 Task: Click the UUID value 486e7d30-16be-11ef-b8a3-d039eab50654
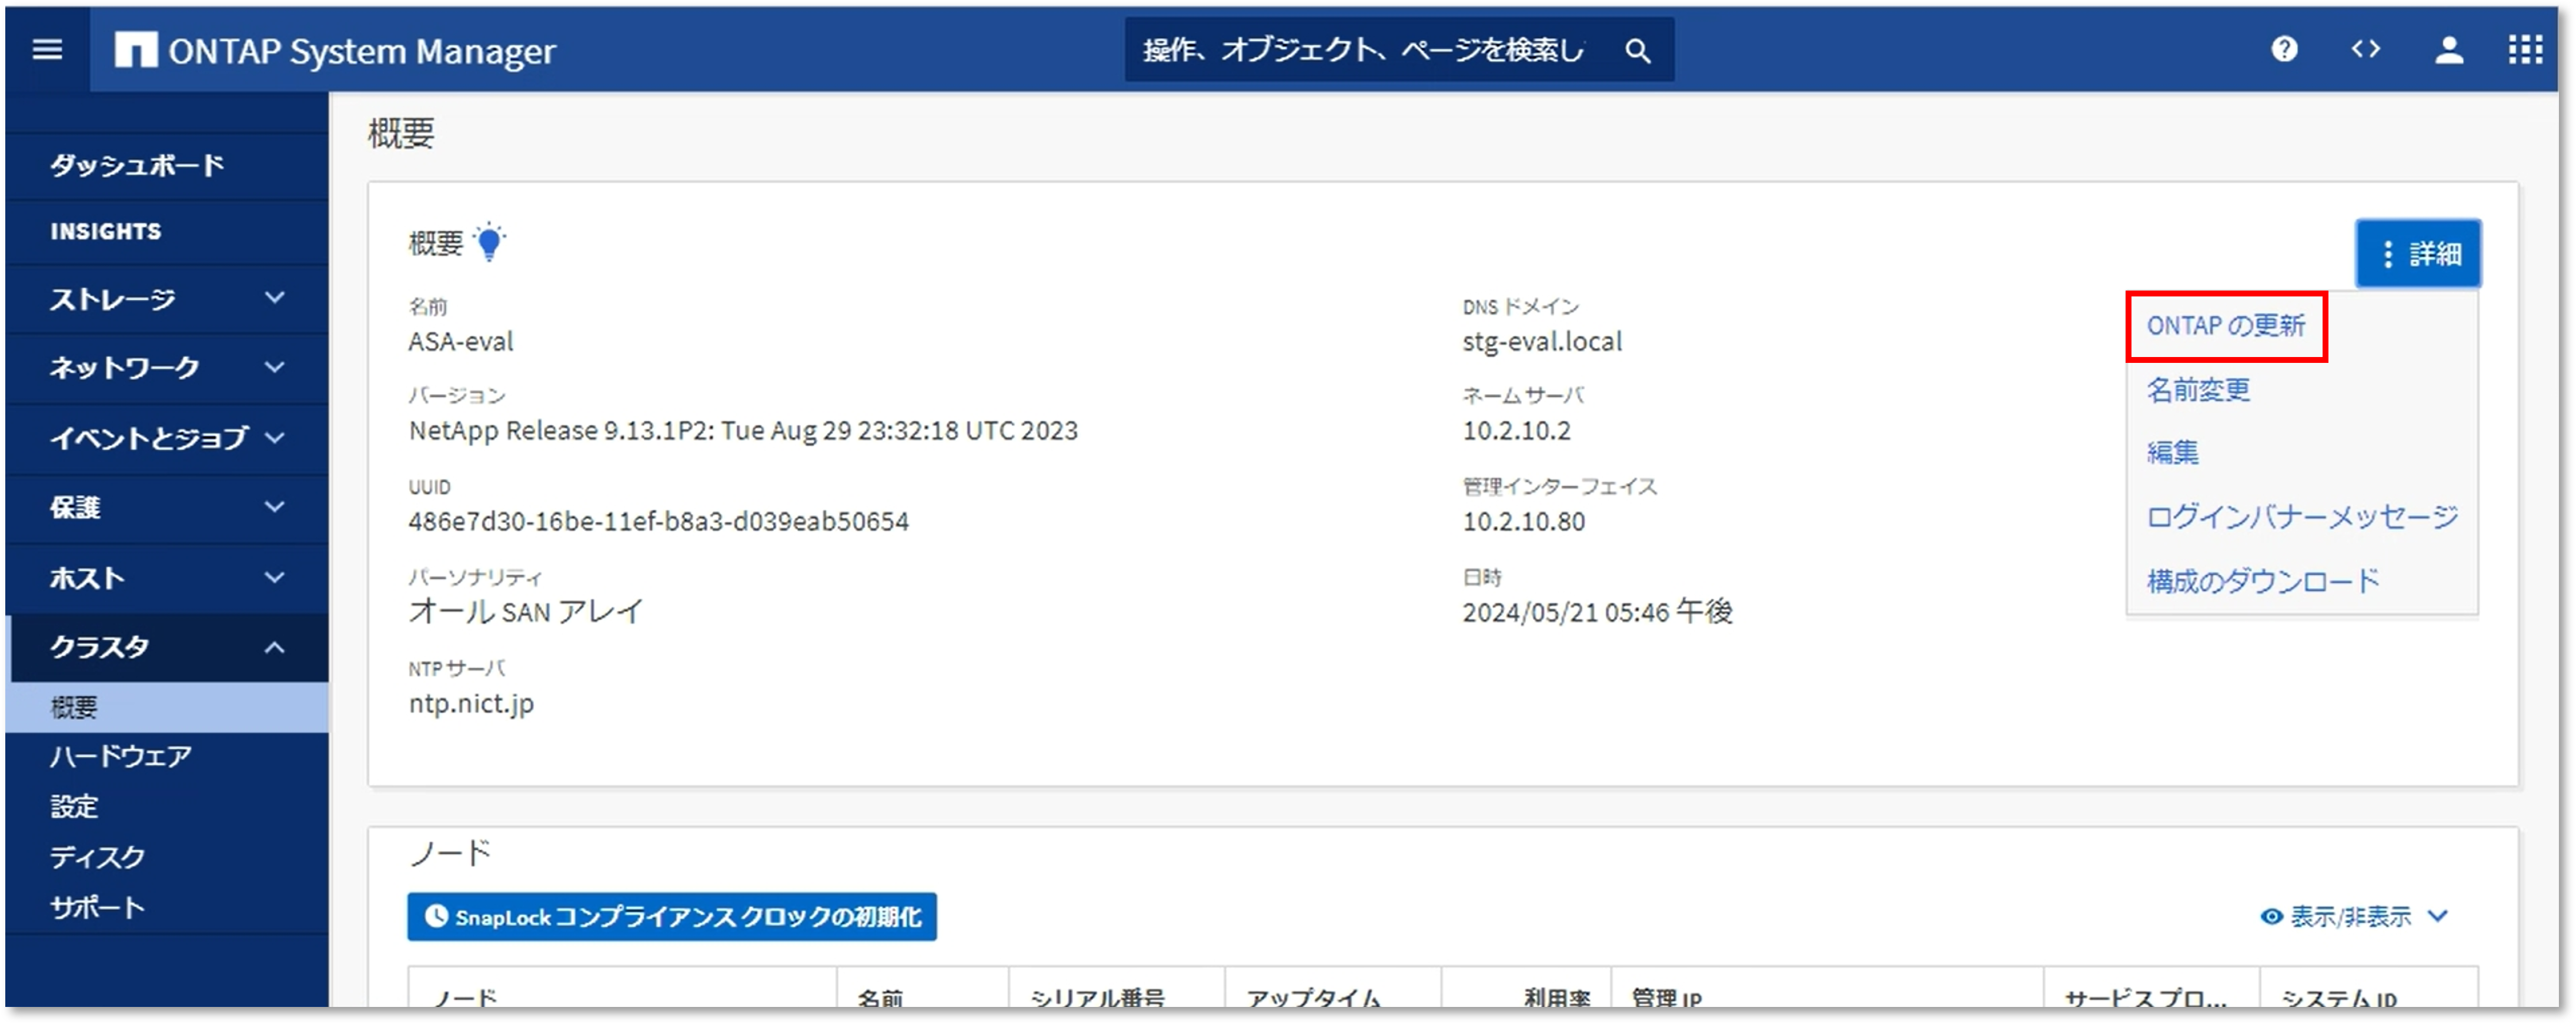(659, 521)
